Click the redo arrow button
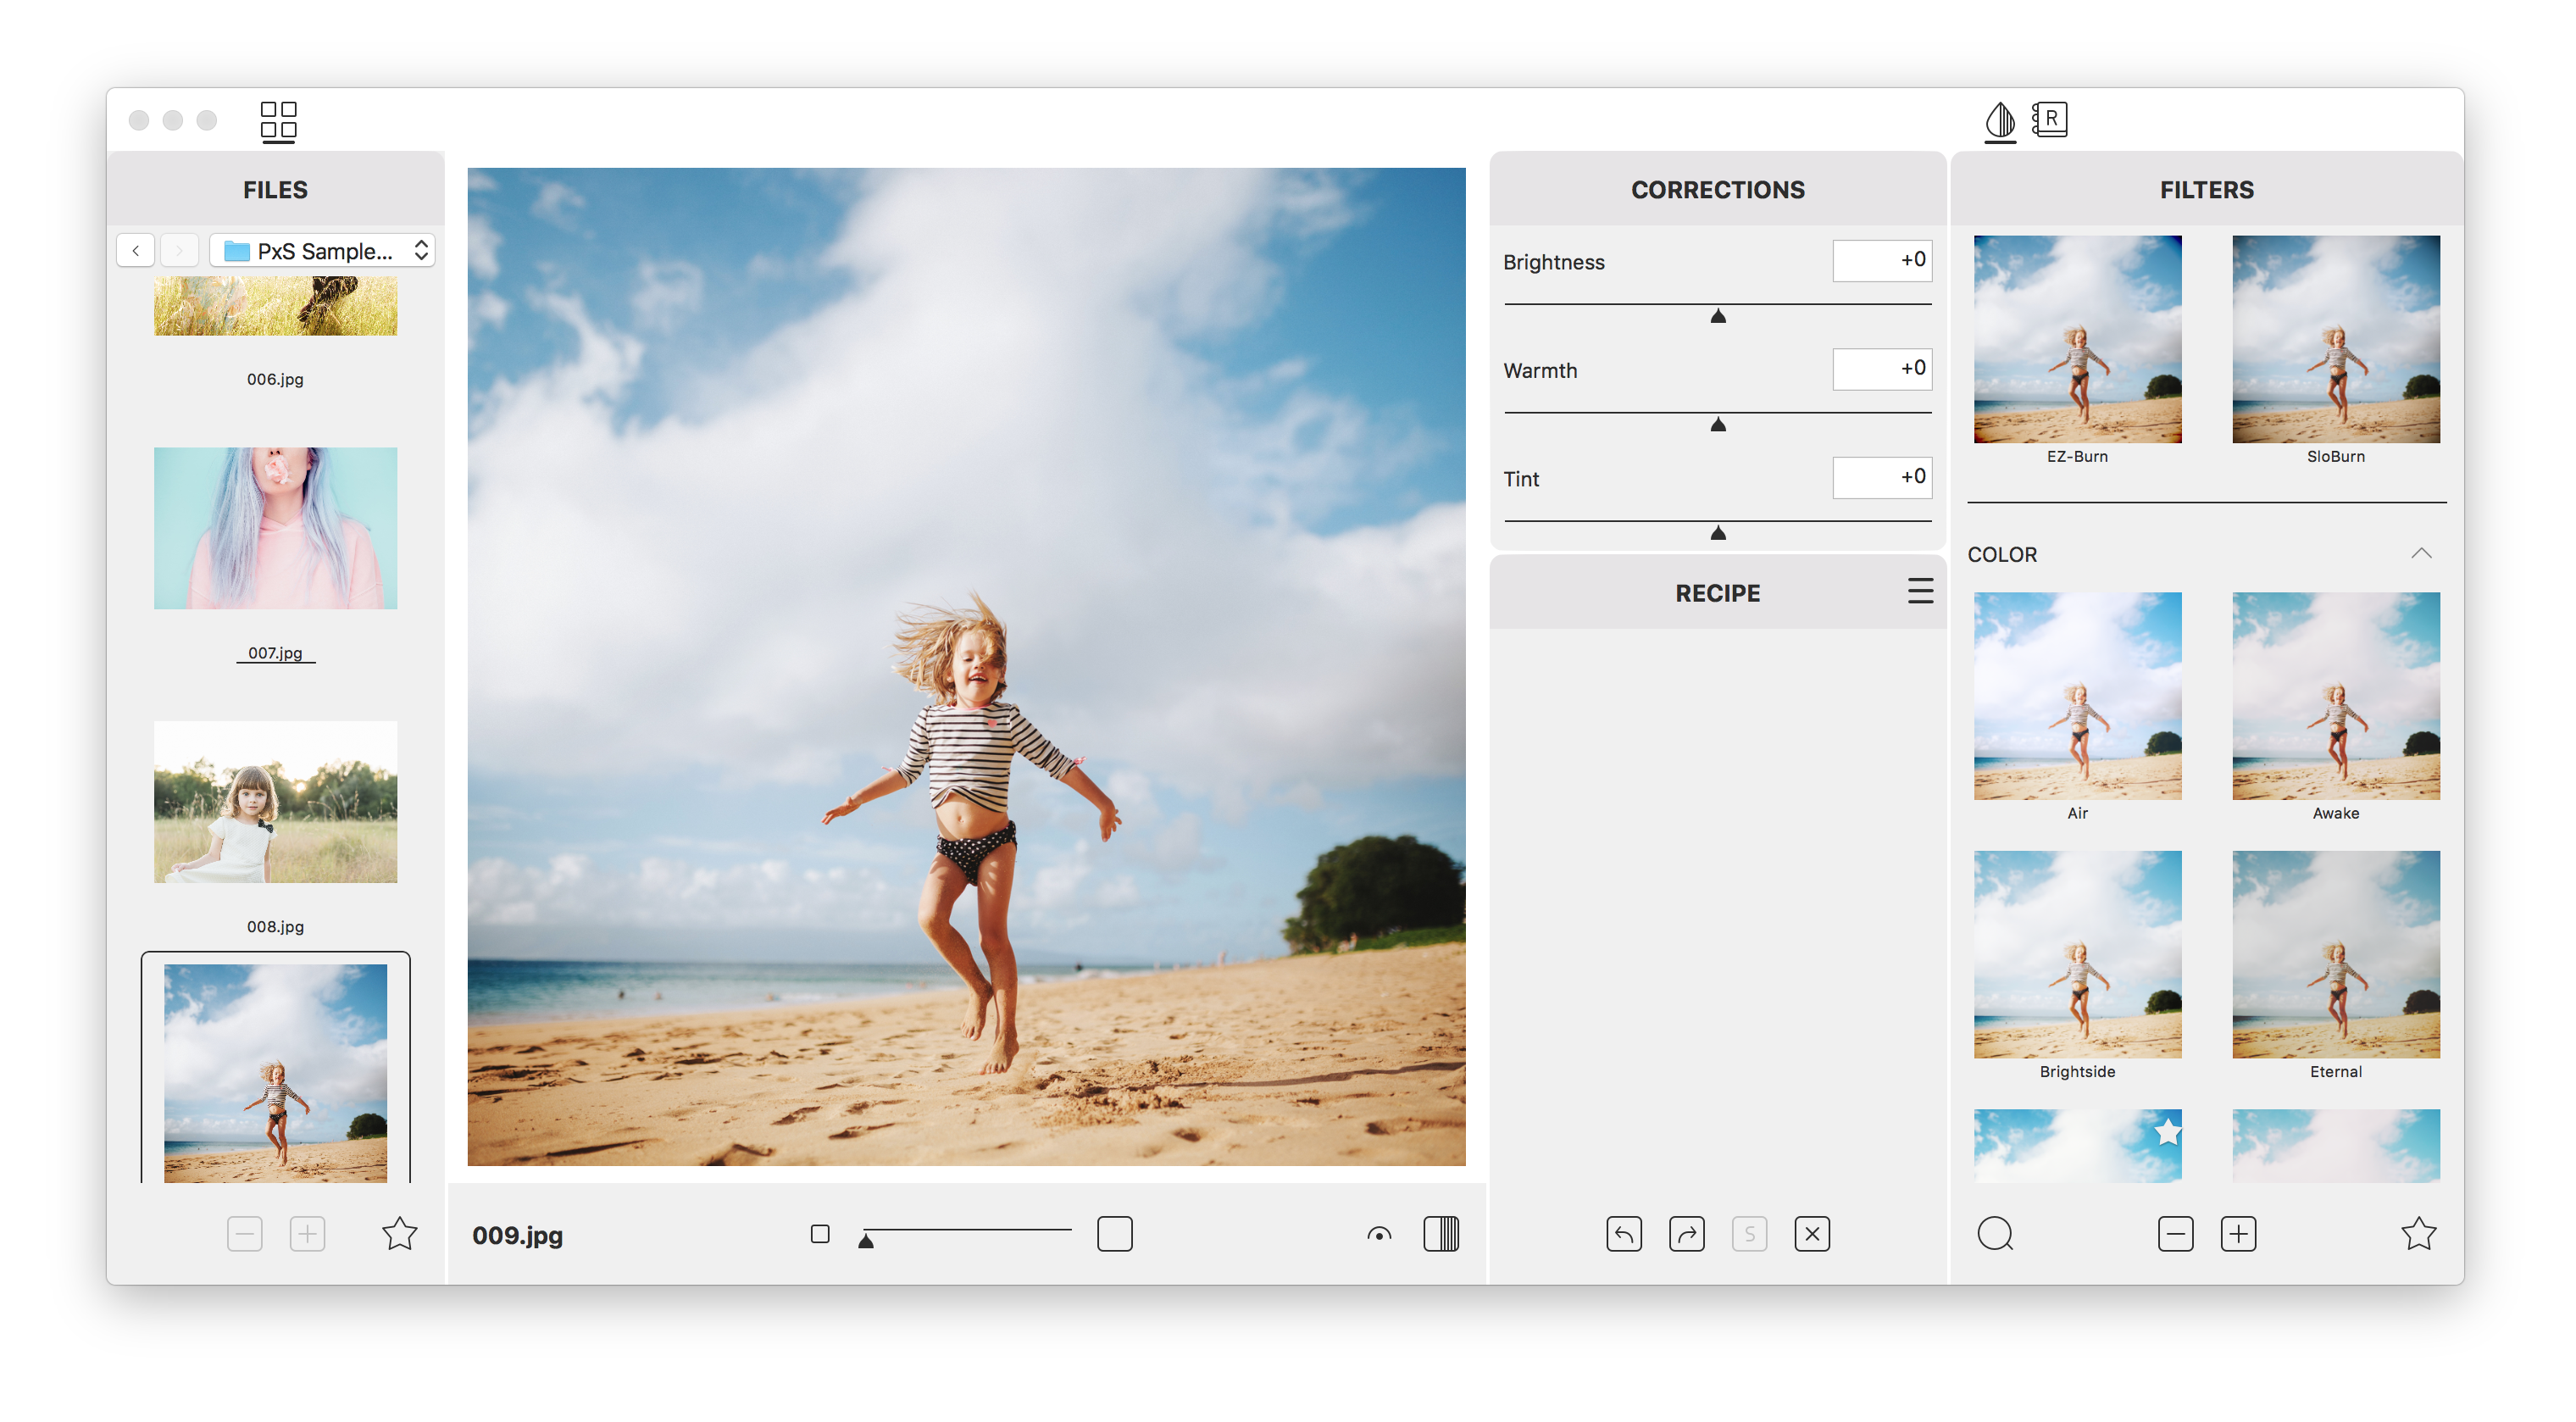 (1686, 1234)
